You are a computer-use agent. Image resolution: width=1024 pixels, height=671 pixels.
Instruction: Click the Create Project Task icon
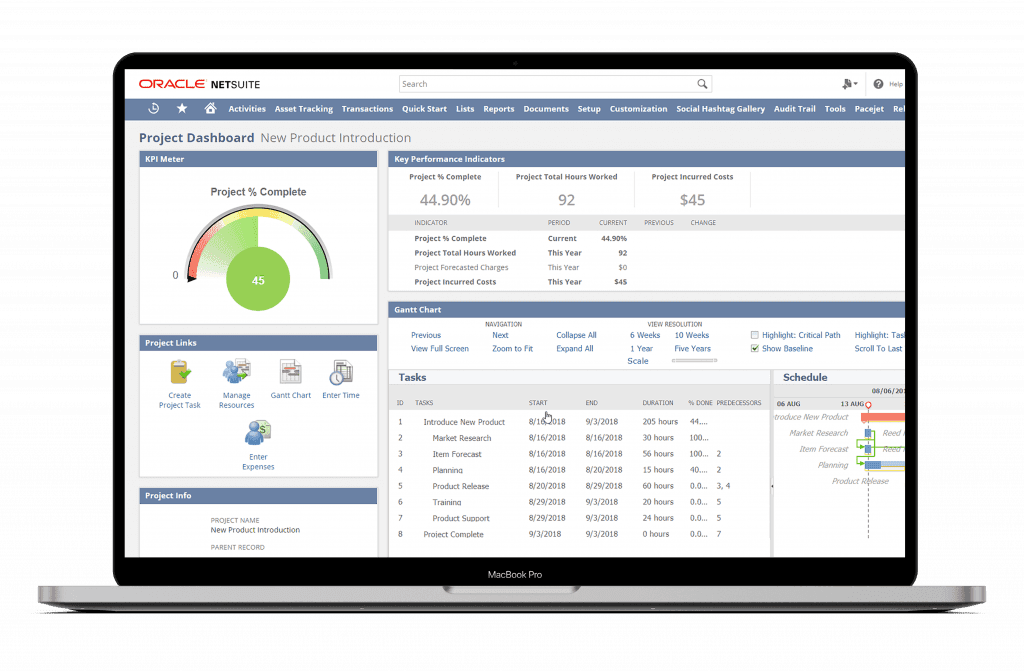pos(180,372)
